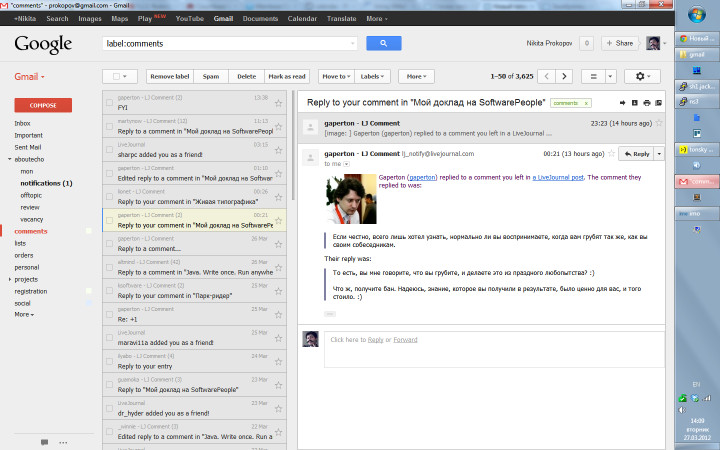Open the settings gear menu

642,76
